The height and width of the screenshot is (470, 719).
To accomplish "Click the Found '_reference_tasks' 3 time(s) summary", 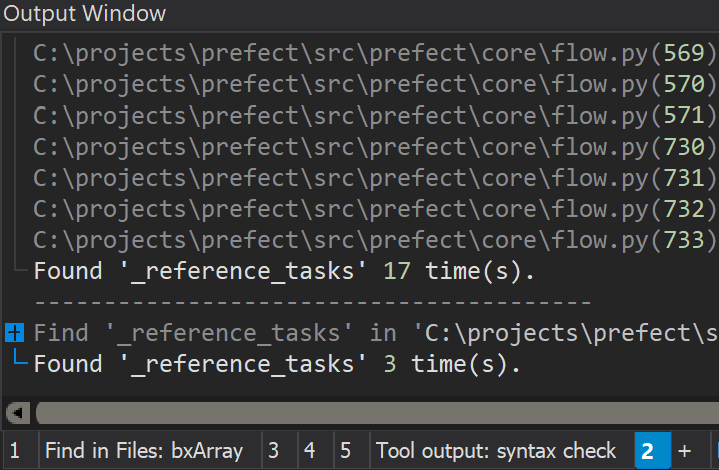I will point(277,364).
